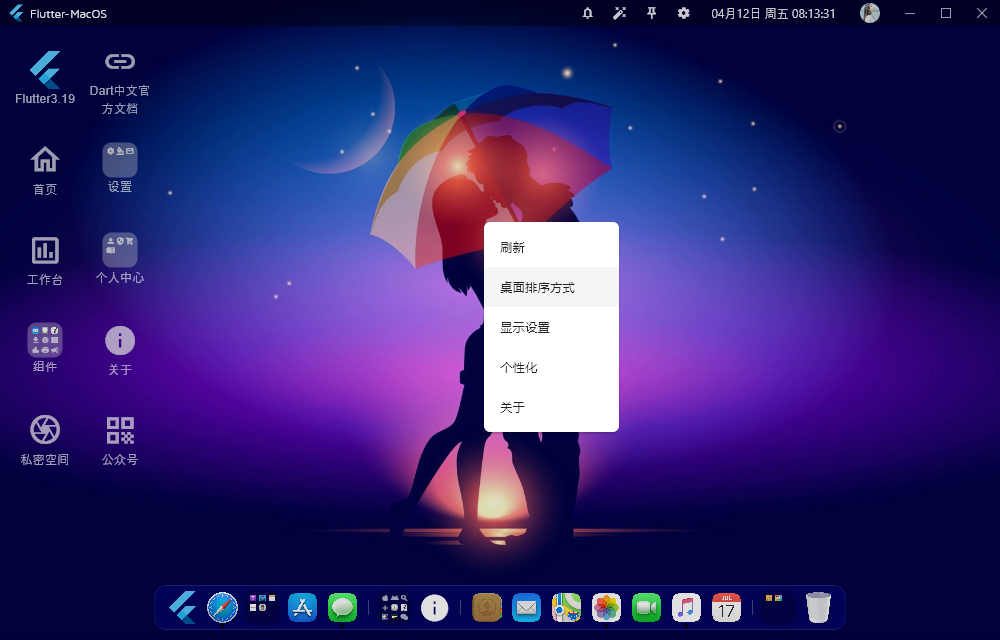Select 刷新 in the context menu
This screenshot has width=1000, height=640.
click(x=551, y=246)
